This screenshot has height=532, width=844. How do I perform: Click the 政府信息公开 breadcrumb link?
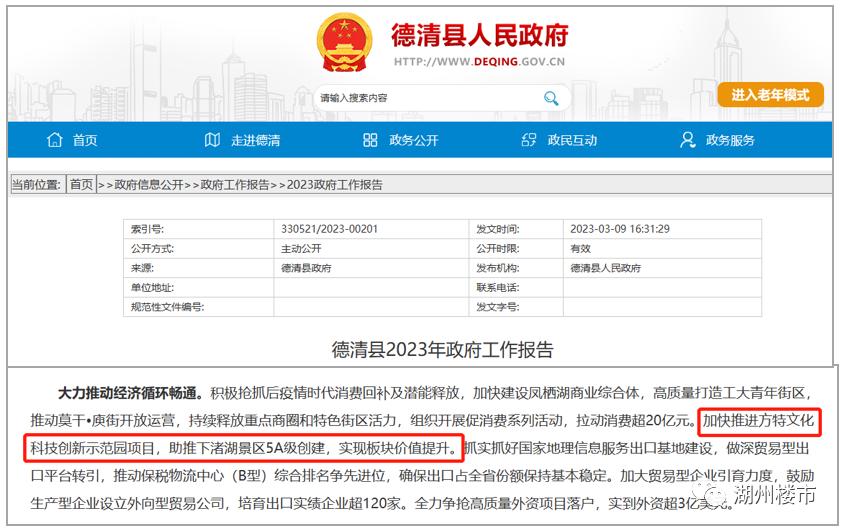[149, 185]
